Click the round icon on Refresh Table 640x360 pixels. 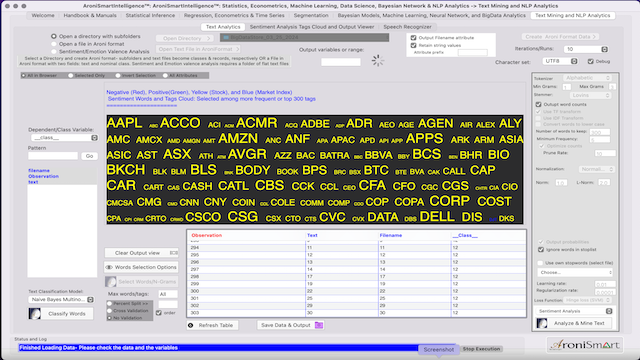pyautogui.click(x=191, y=325)
